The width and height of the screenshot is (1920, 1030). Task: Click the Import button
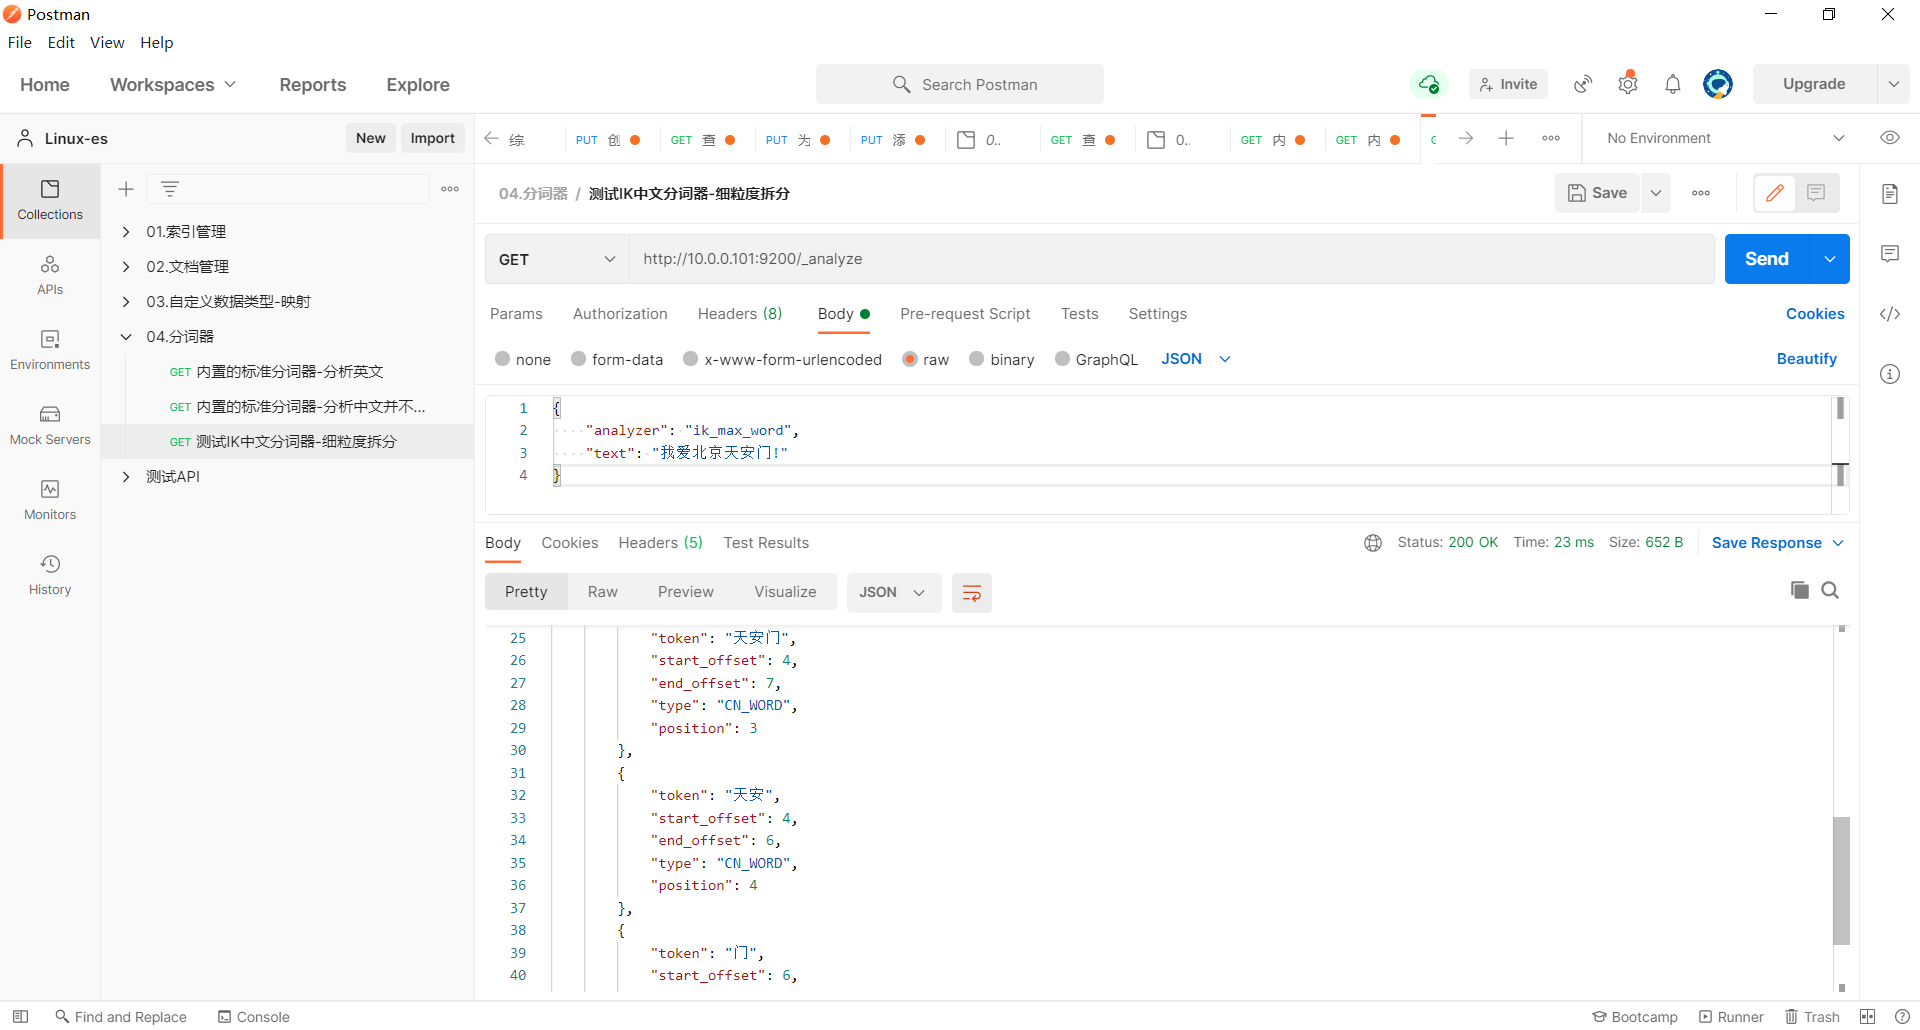432,138
